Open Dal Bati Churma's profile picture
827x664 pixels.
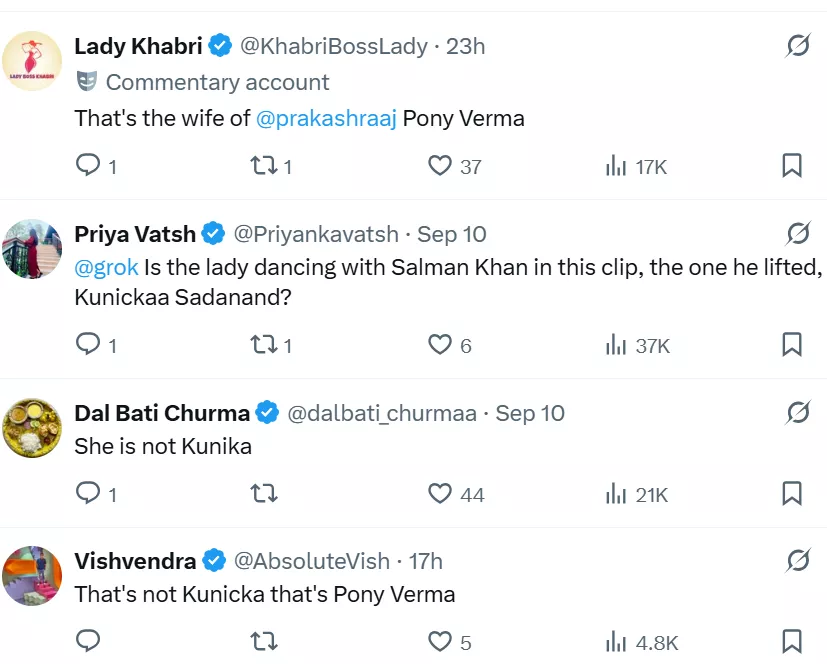(33, 427)
